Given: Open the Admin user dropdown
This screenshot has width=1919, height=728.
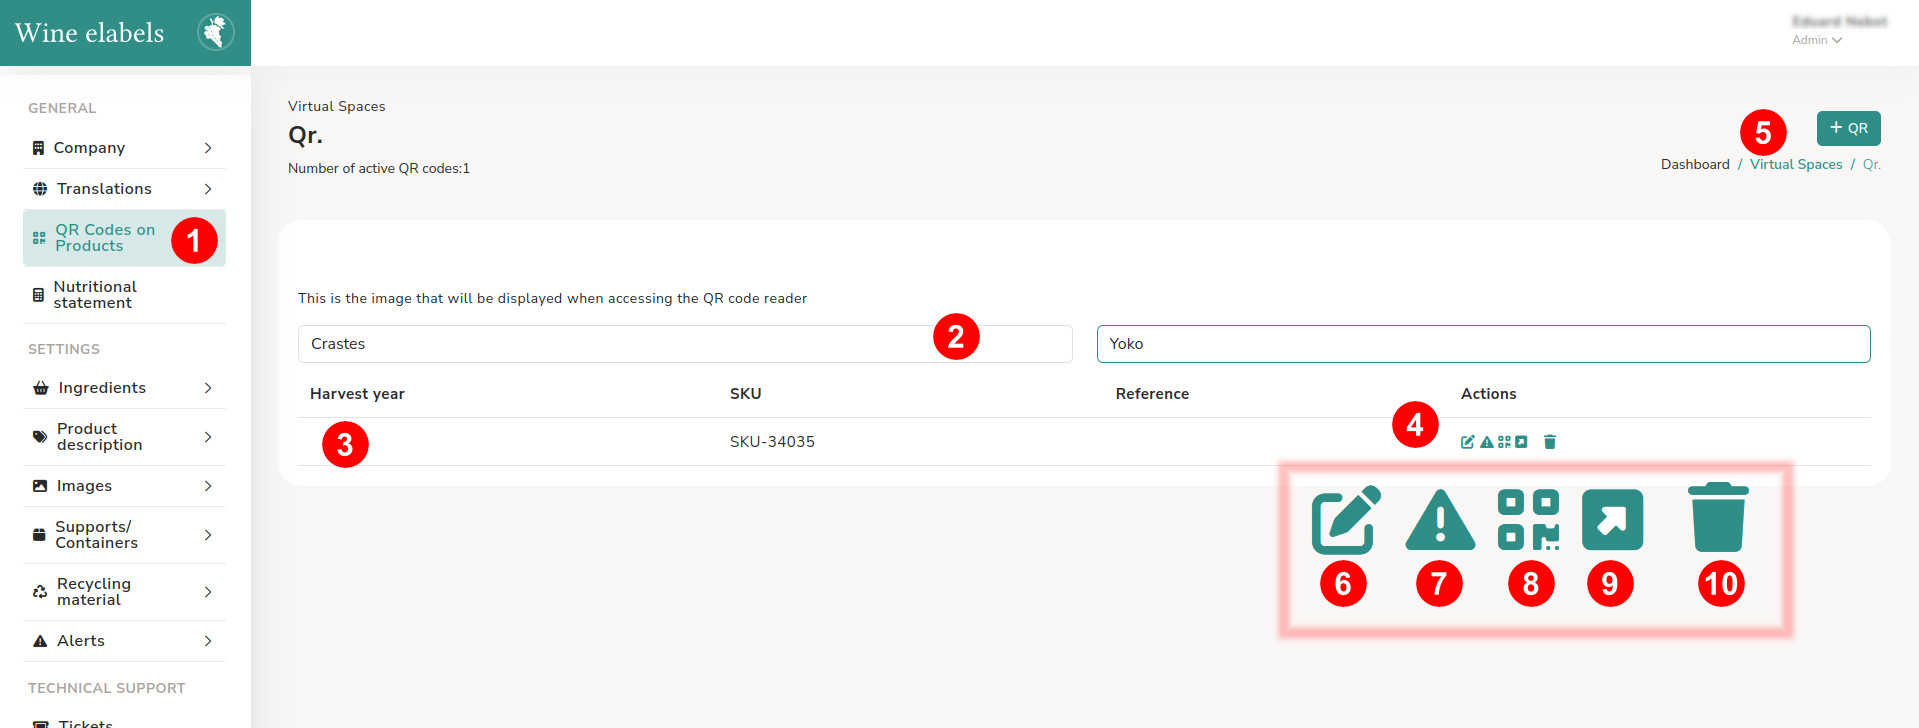Looking at the screenshot, I should pyautogui.click(x=1817, y=40).
